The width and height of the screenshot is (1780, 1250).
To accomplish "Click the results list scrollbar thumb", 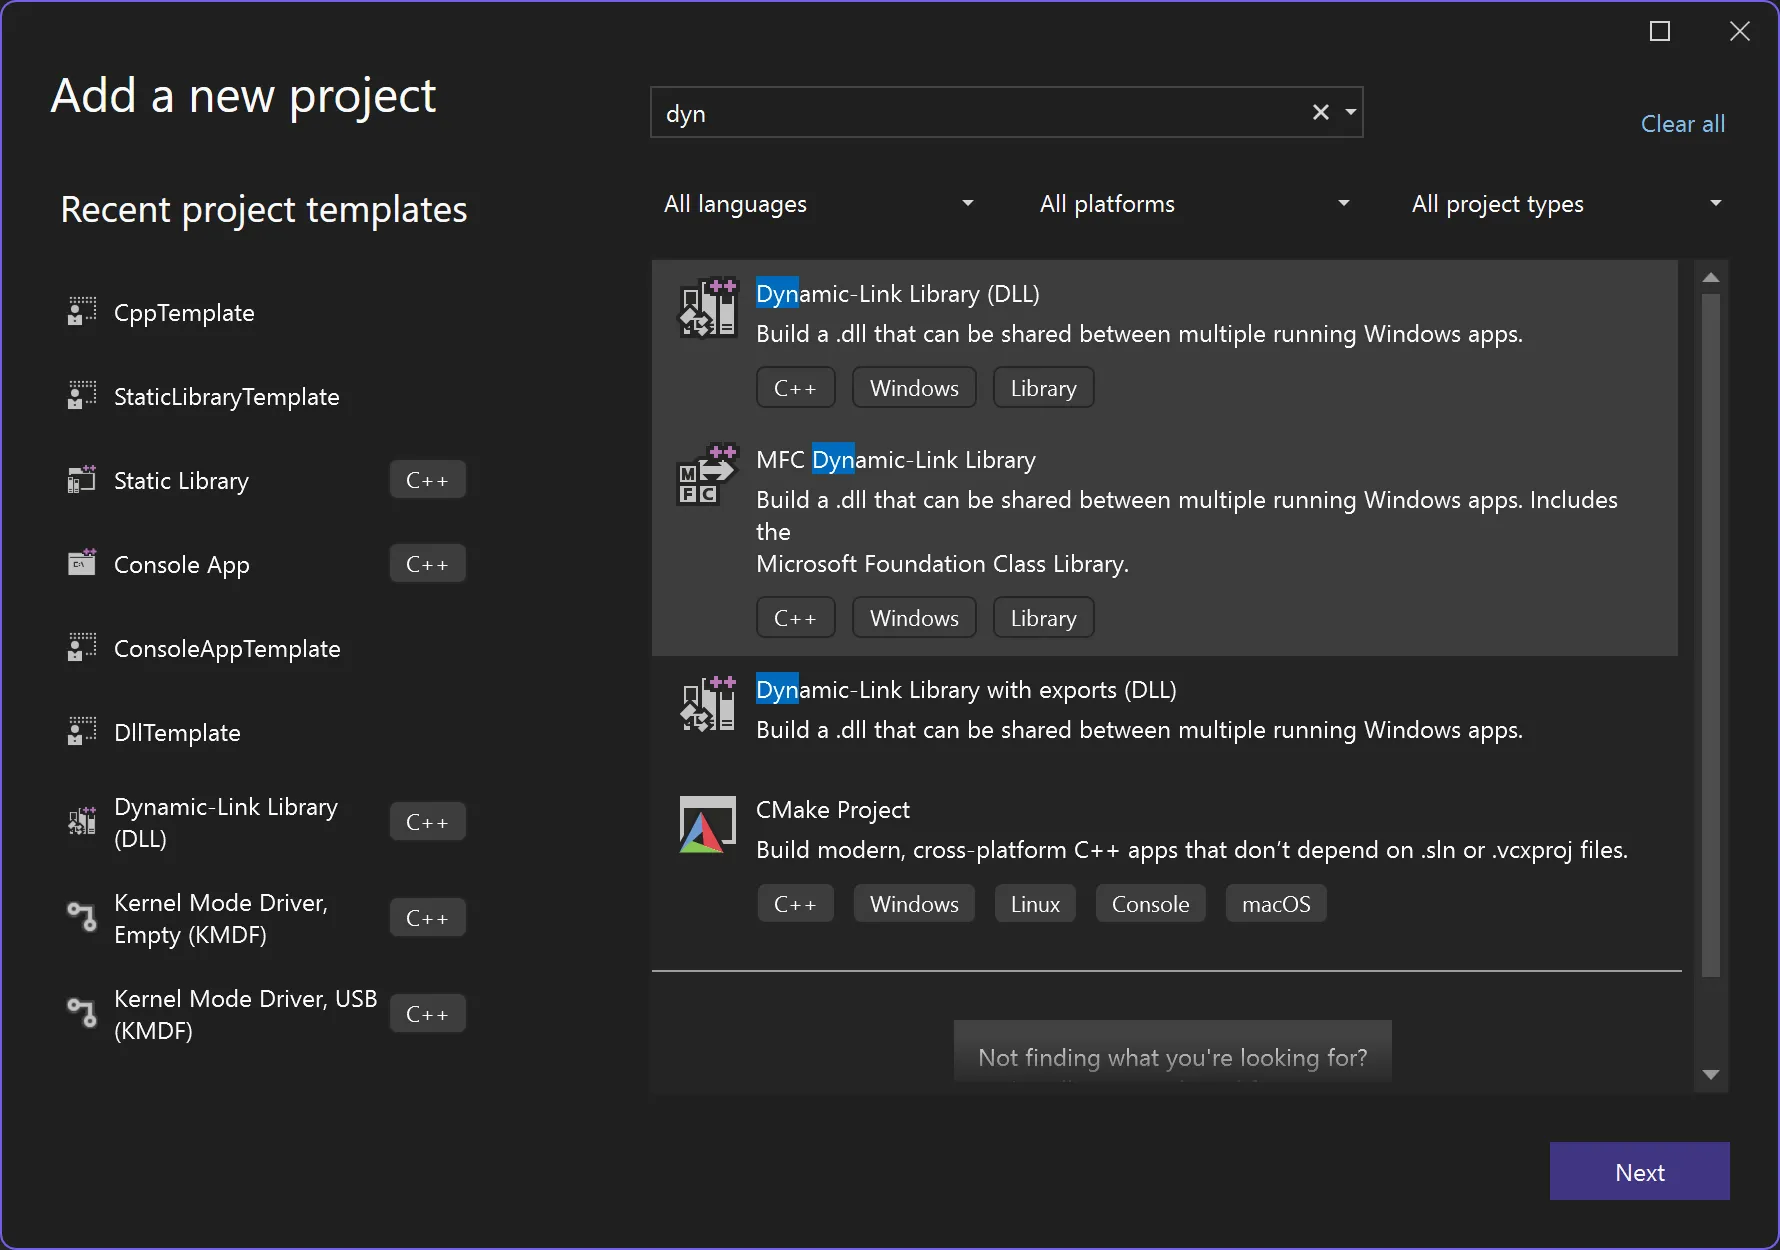I will pyautogui.click(x=1711, y=635).
